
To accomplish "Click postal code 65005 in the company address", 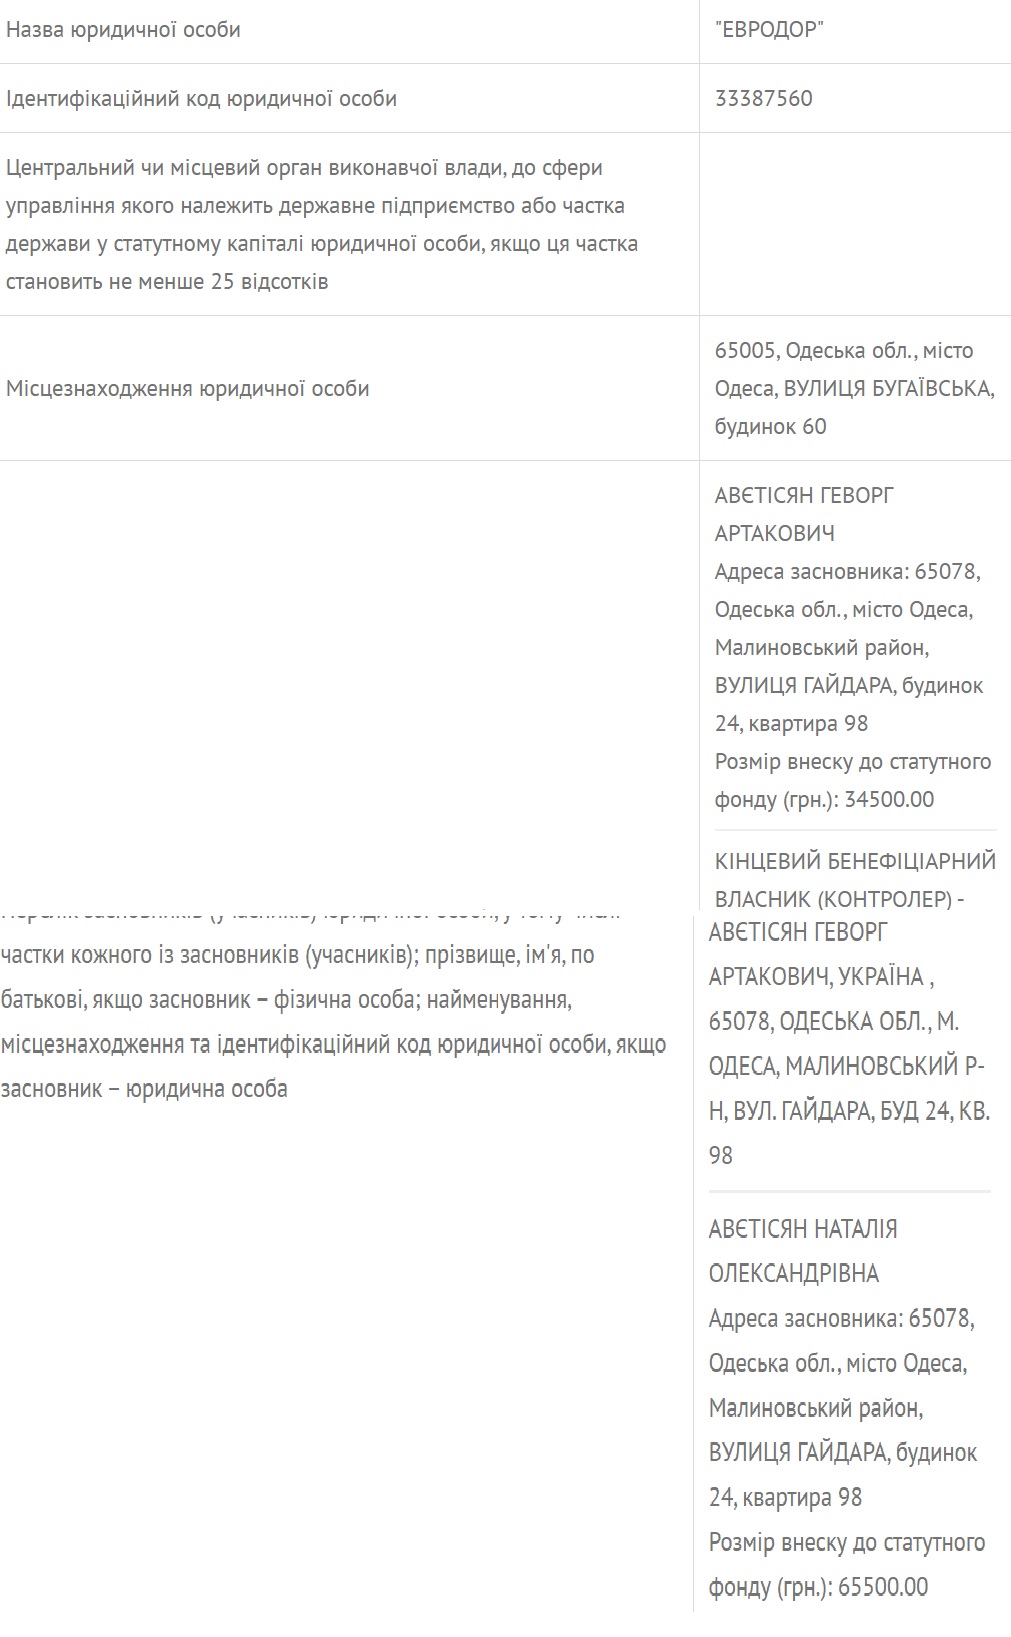I will [x=745, y=351].
